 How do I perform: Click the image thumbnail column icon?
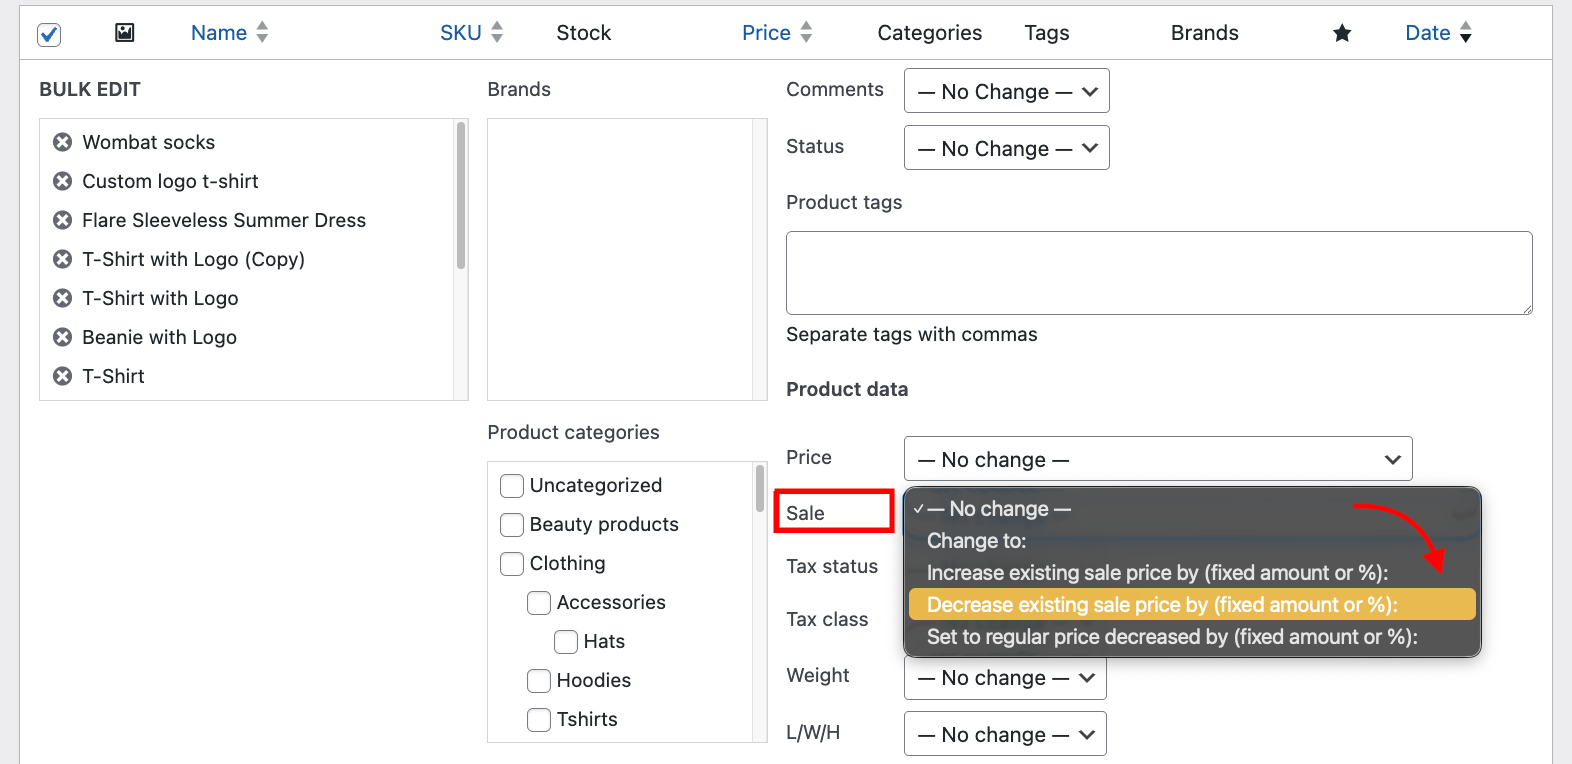[x=125, y=33]
